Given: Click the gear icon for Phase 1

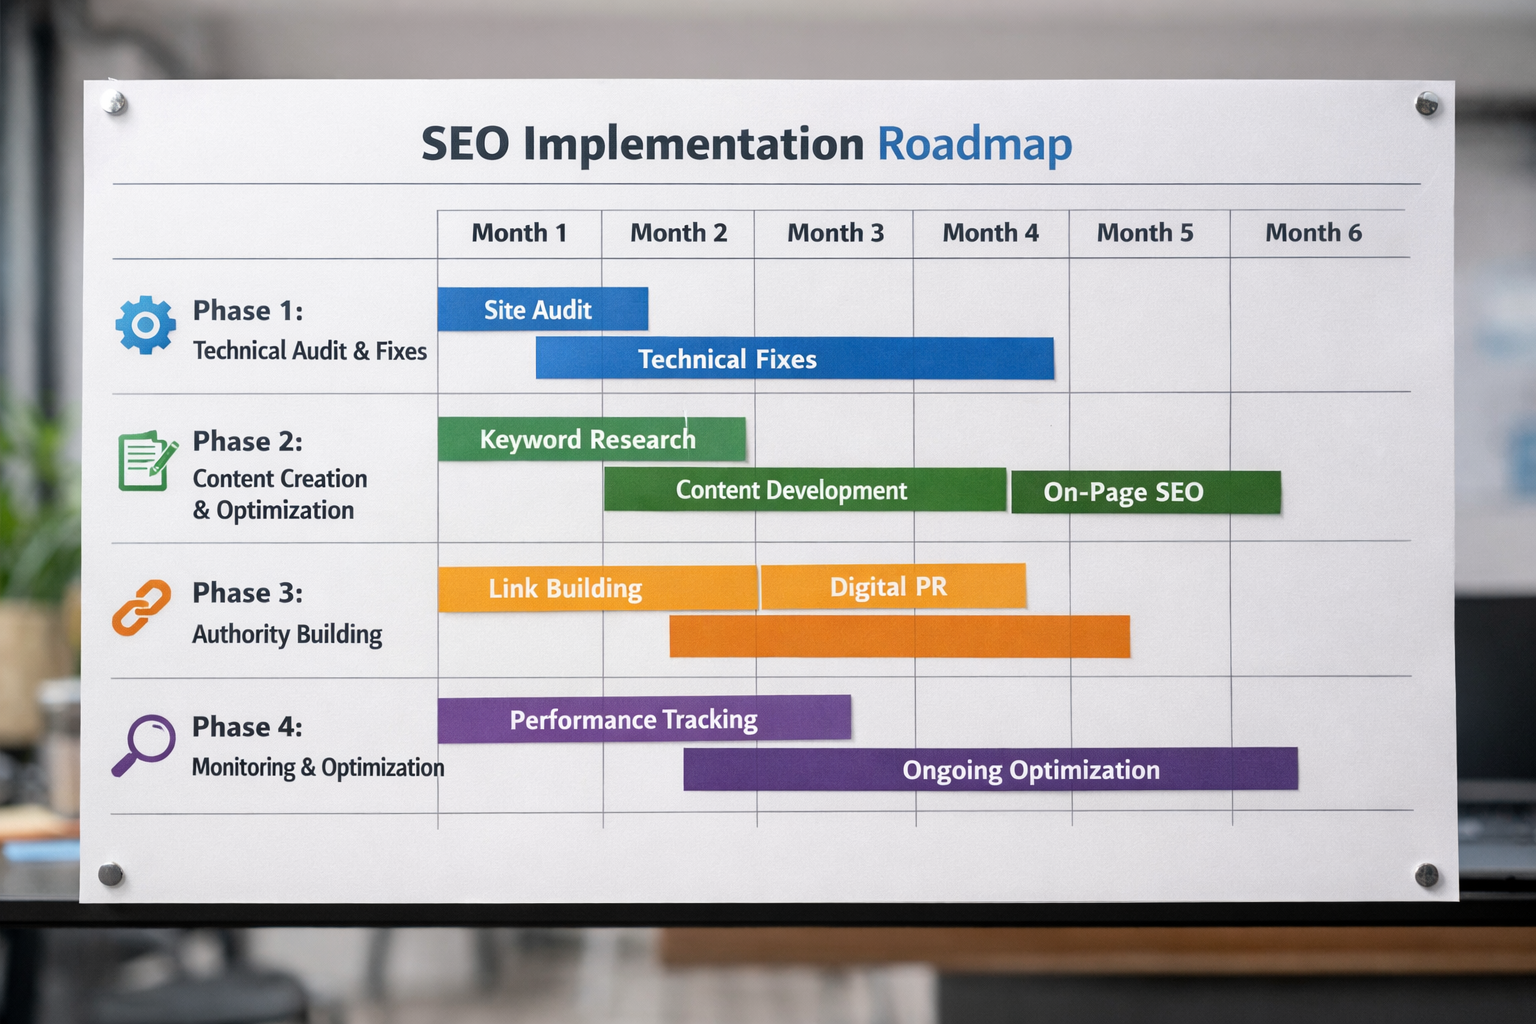Looking at the screenshot, I should [146, 326].
